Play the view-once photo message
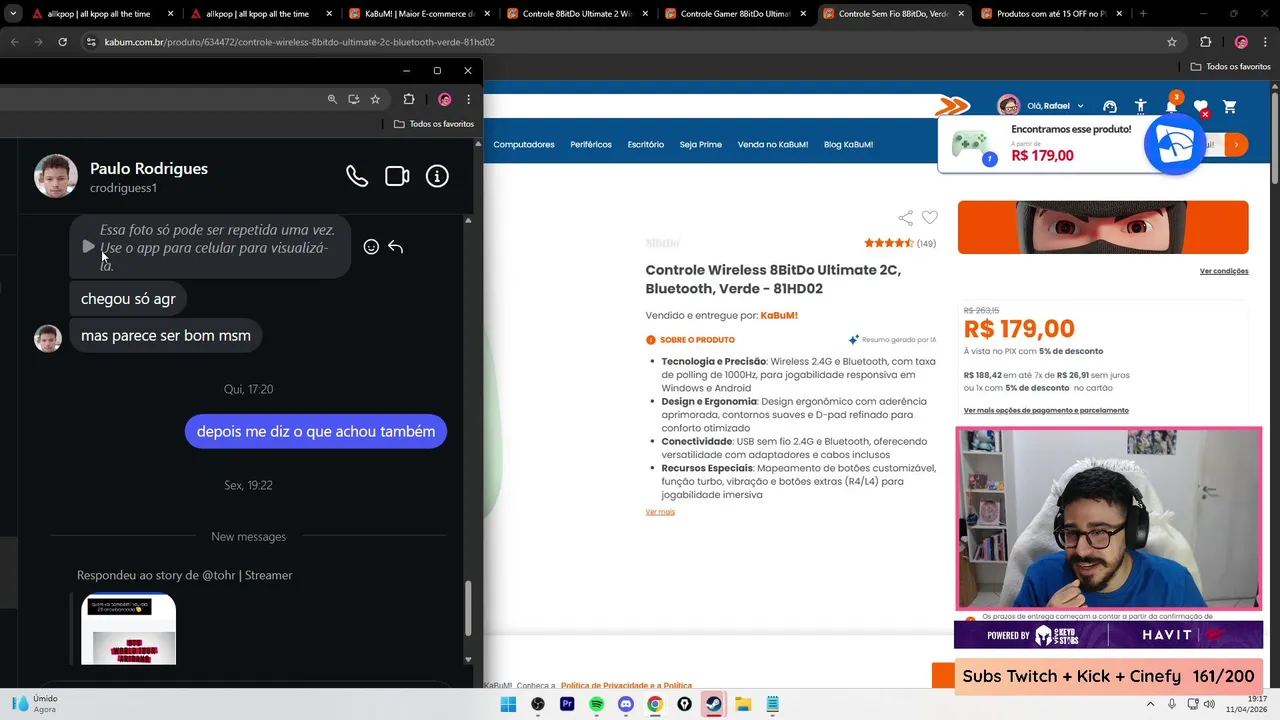 point(88,246)
